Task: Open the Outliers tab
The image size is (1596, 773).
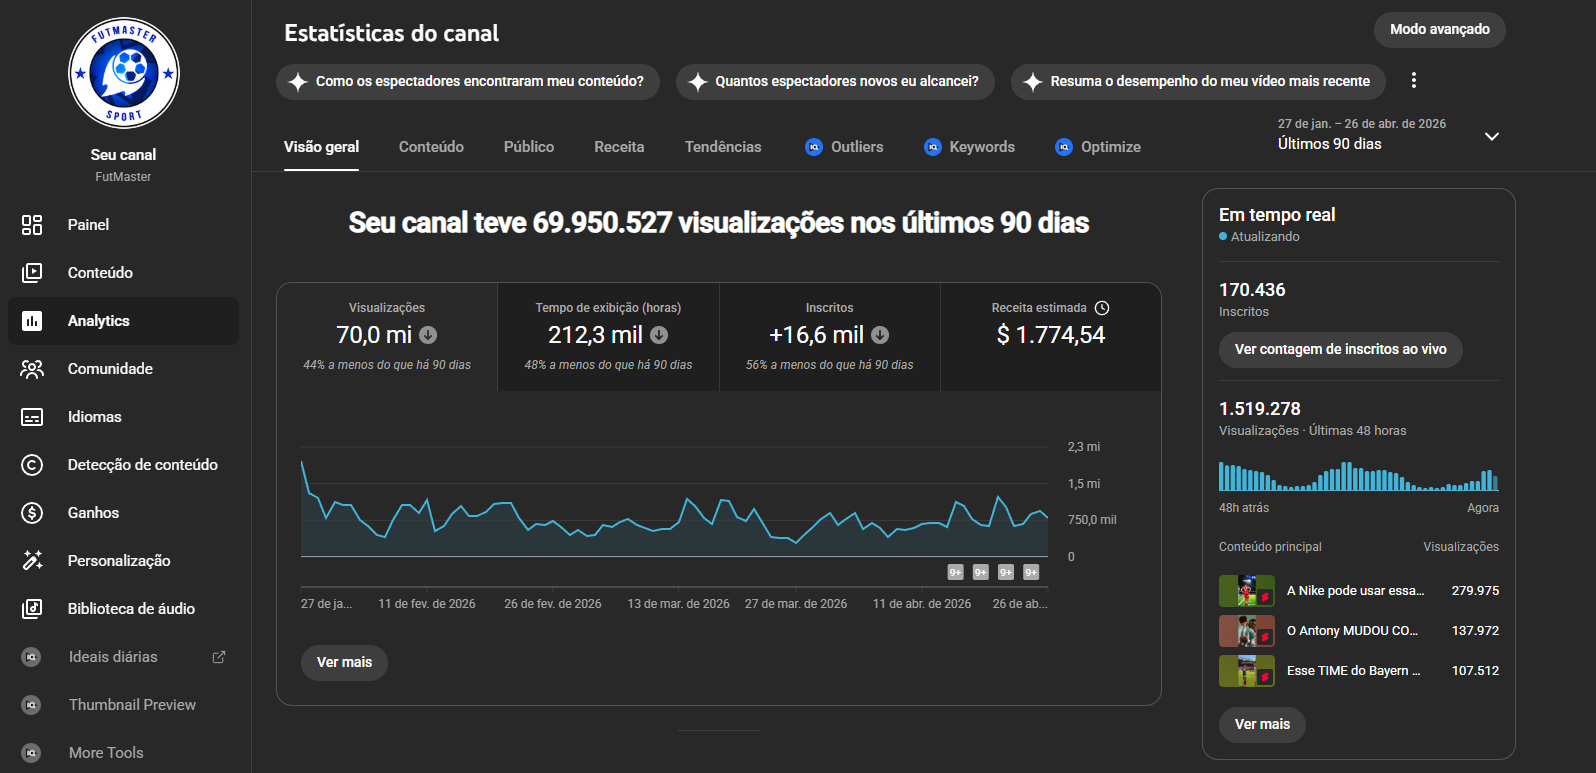Action: tap(844, 147)
